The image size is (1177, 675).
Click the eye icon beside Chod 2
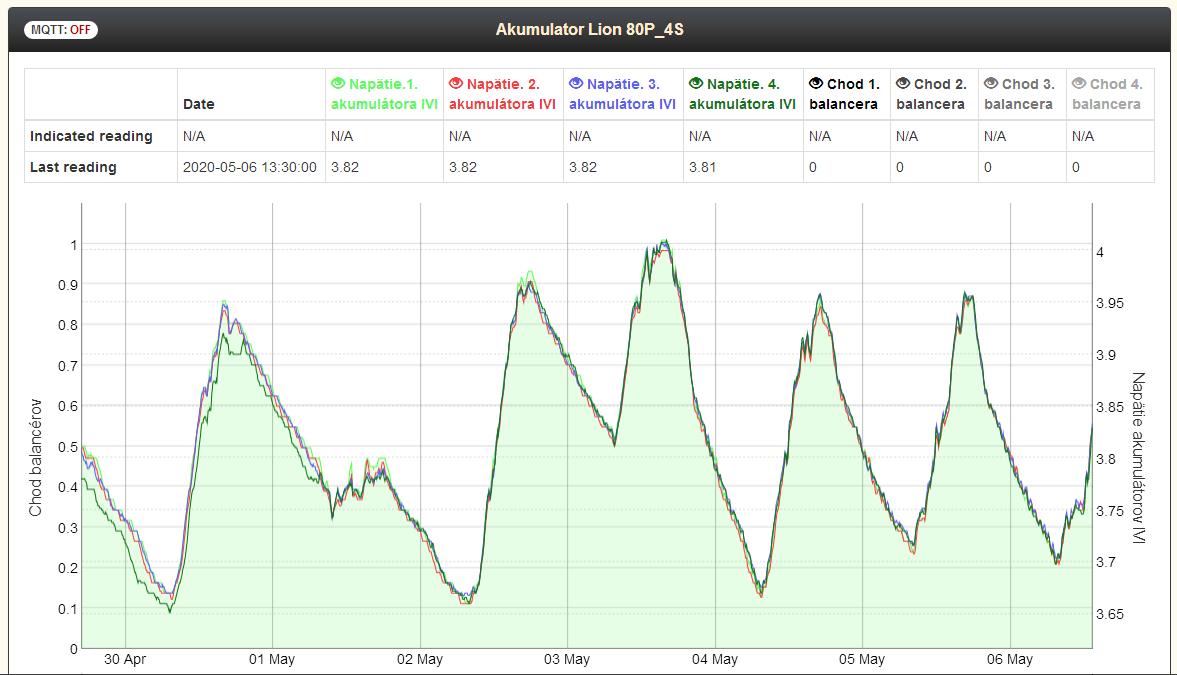click(903, 84)
